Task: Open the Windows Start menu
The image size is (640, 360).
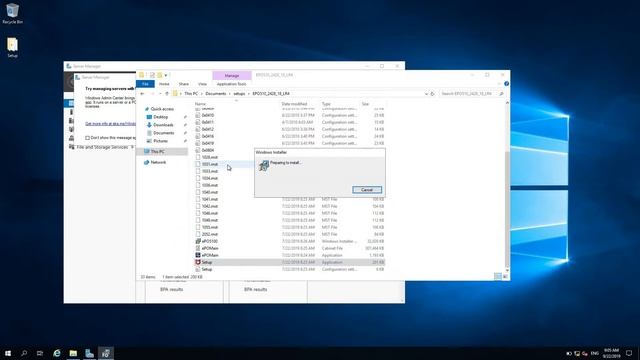Action: [x=8, y=353]
